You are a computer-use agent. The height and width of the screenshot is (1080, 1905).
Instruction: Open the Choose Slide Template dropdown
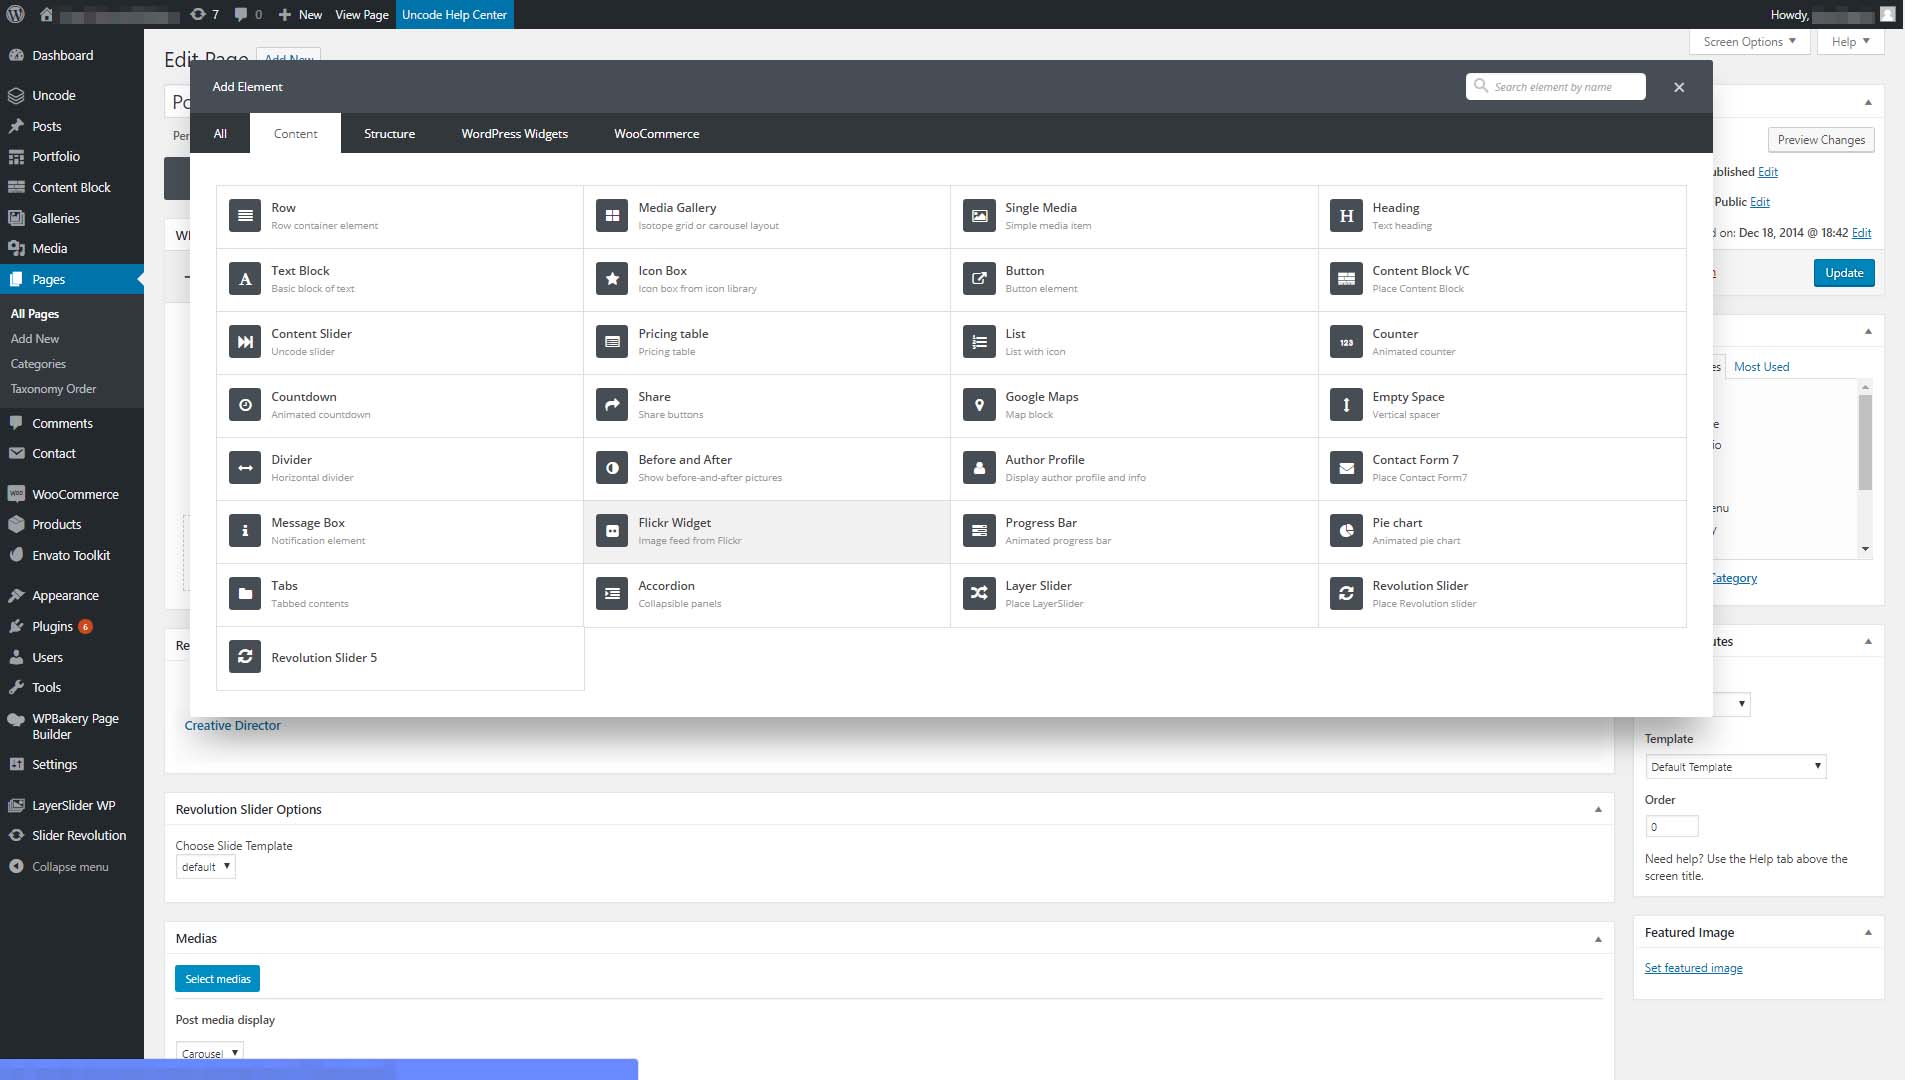coord(205,867)
